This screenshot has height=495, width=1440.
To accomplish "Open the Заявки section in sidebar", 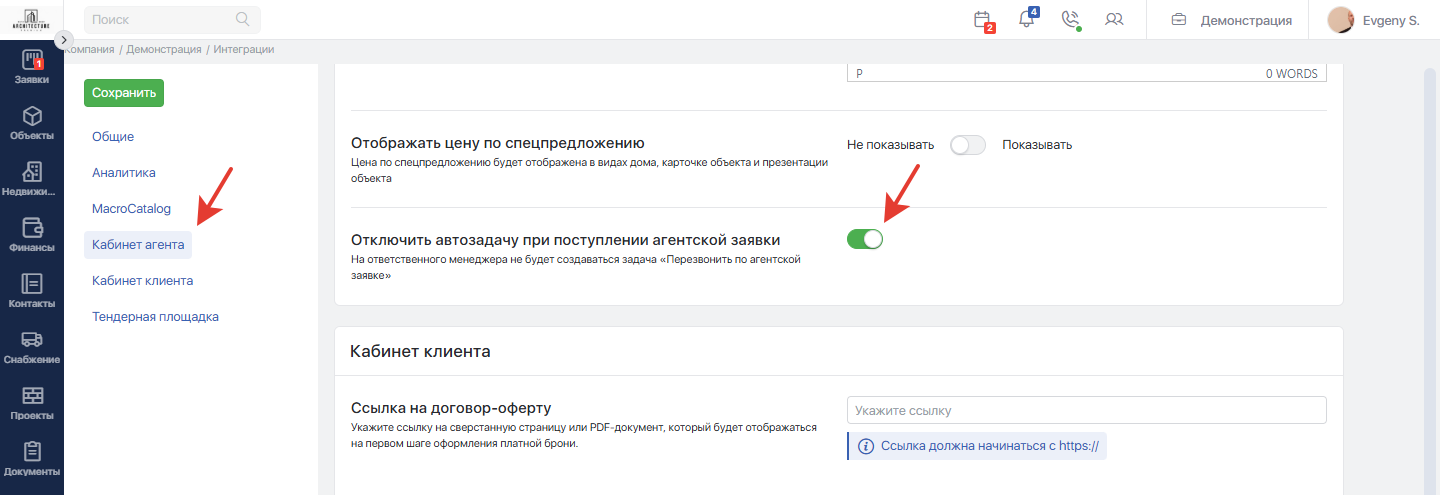I will point(31,68).
